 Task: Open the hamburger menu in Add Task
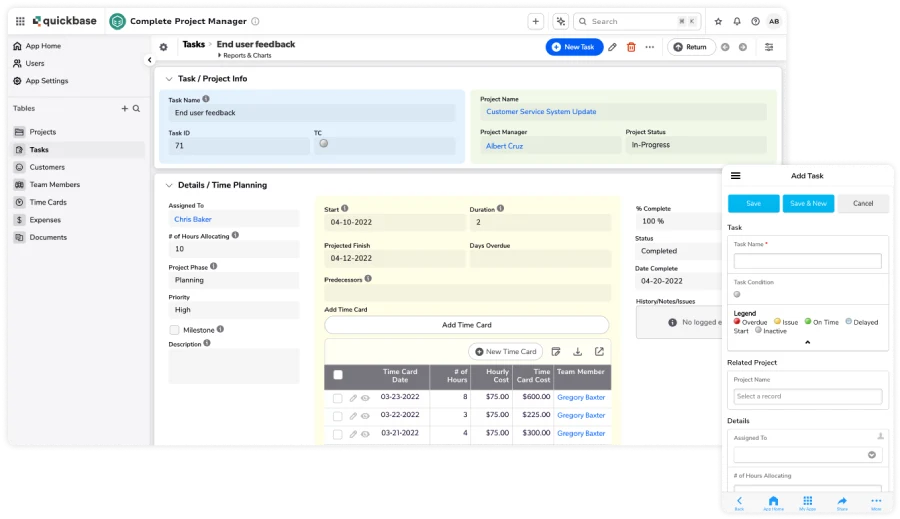coord(735,176)
